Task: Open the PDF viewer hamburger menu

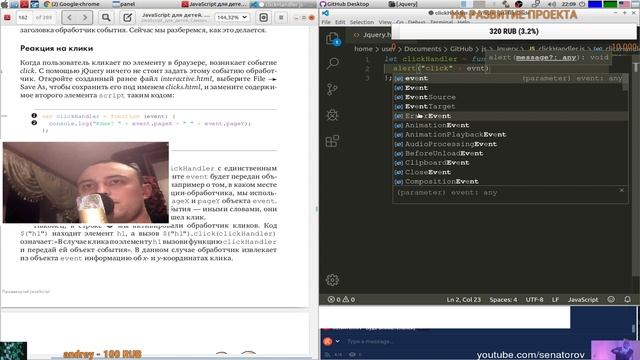Action: coord(281,18)
